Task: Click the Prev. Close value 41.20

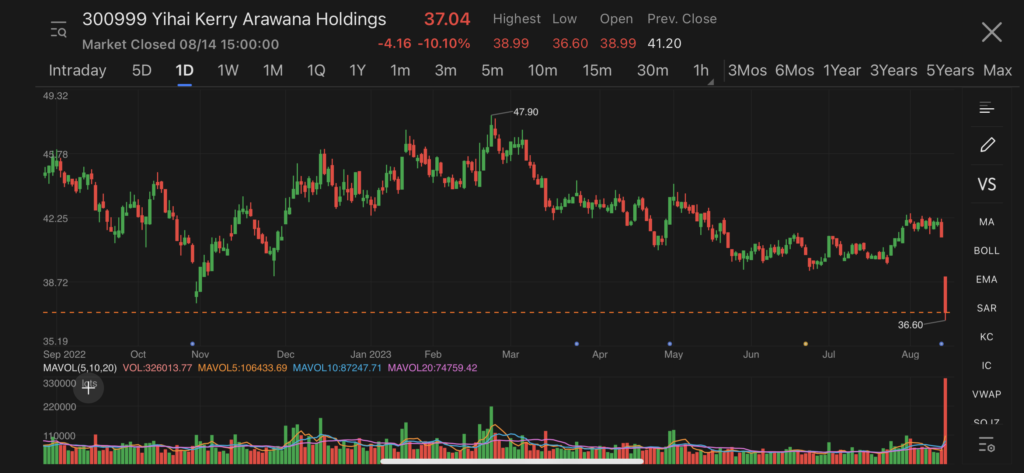Action: click(664, 44)
